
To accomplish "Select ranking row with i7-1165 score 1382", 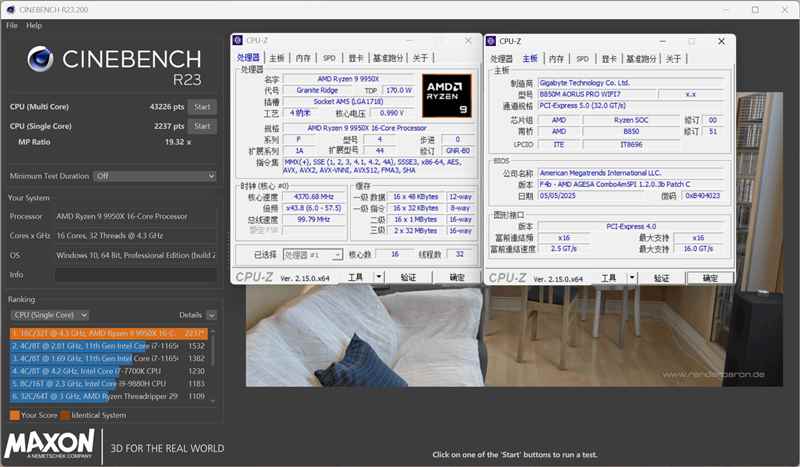I will tap(109, 358).
